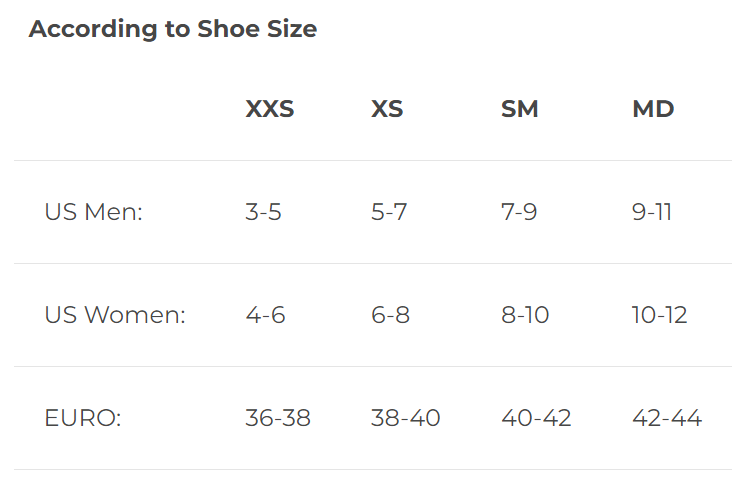Click the 'According to Shoe Size' heading

pyautogui.click(x=173, y=29)
